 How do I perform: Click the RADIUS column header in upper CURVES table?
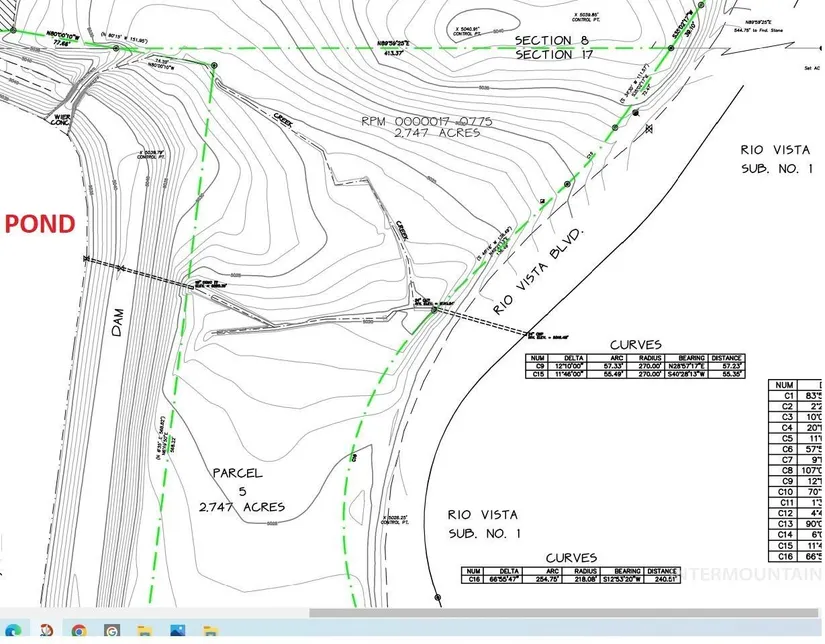point(650,358)
